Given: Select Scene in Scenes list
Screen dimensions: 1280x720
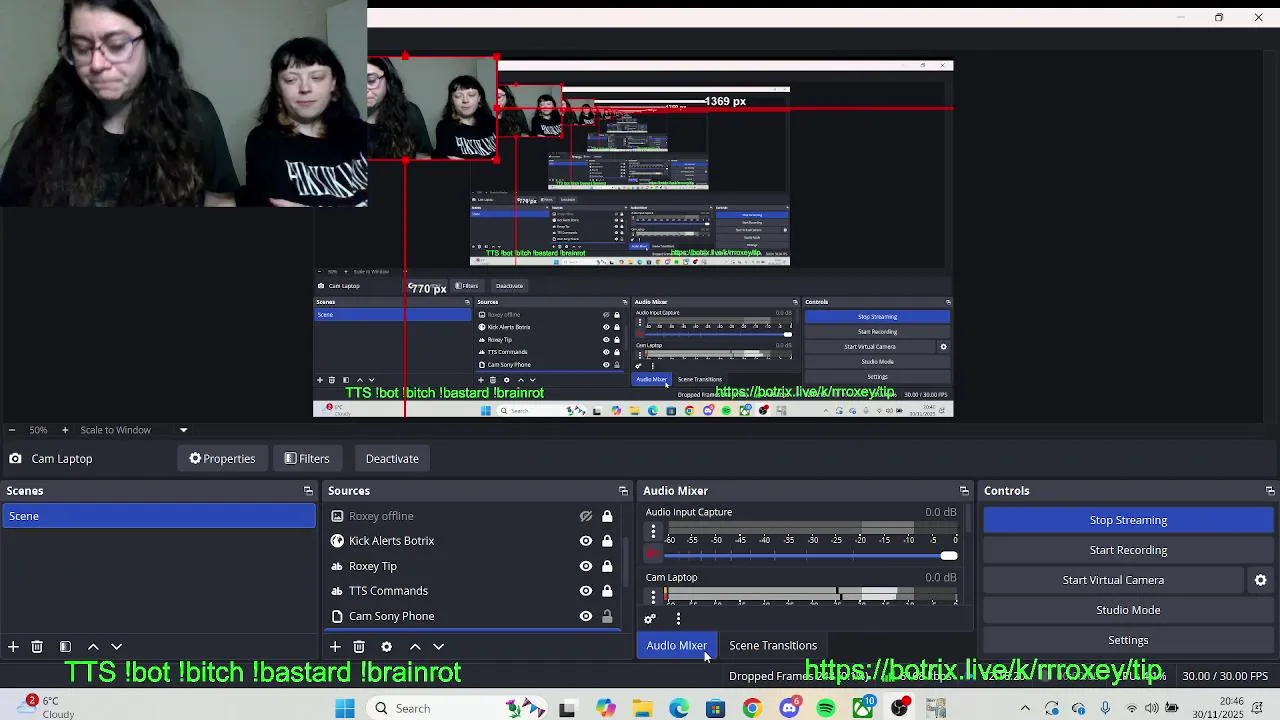Looking at the screenshot, I should click(158, 516).
